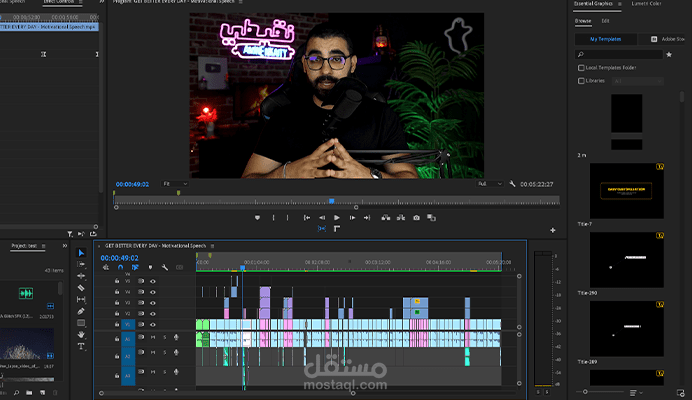The height and width of the screenshot is (400, 692).
Task: Select the Track Select Forward tool
Action: tap(81, 264)
